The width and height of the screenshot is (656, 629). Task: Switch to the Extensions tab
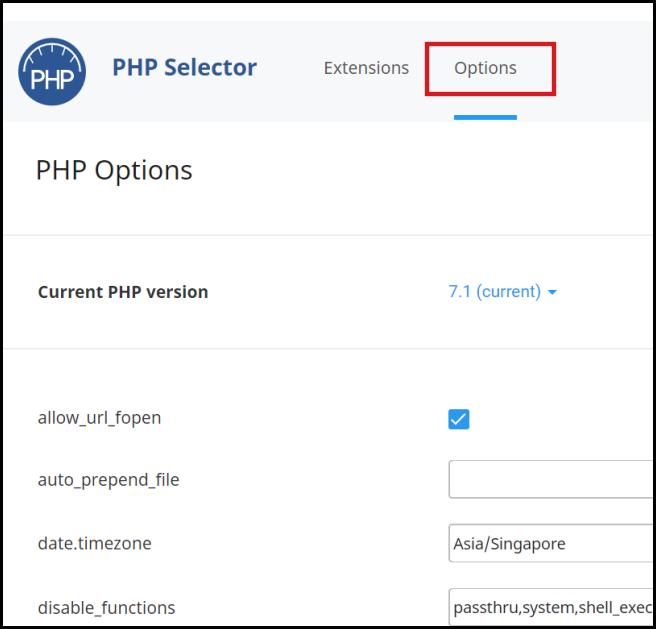point(366,68)
